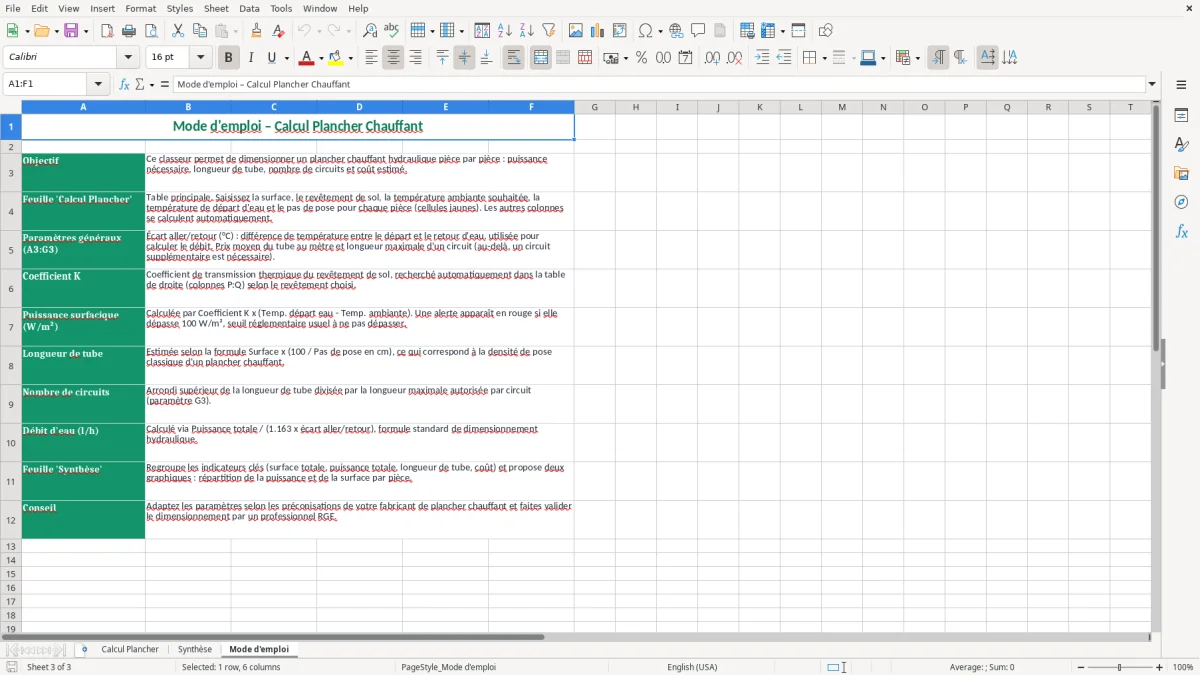The height and width of the screenshot is (675, 1200).
Task: Click the English (USA) language status field
Action: pos(692,667)
